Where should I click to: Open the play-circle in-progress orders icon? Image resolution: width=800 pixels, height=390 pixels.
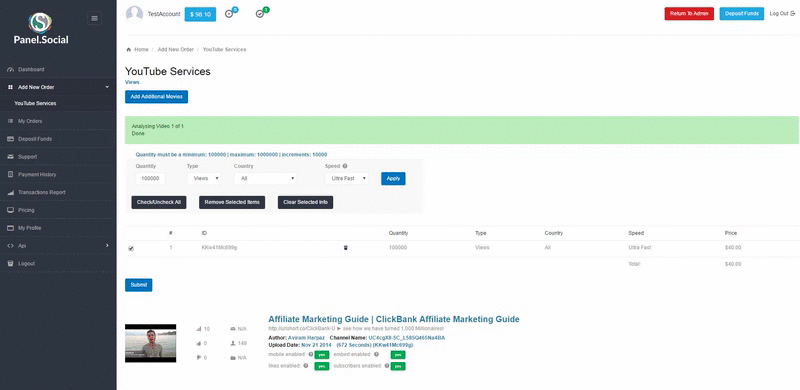click(229, 14)
